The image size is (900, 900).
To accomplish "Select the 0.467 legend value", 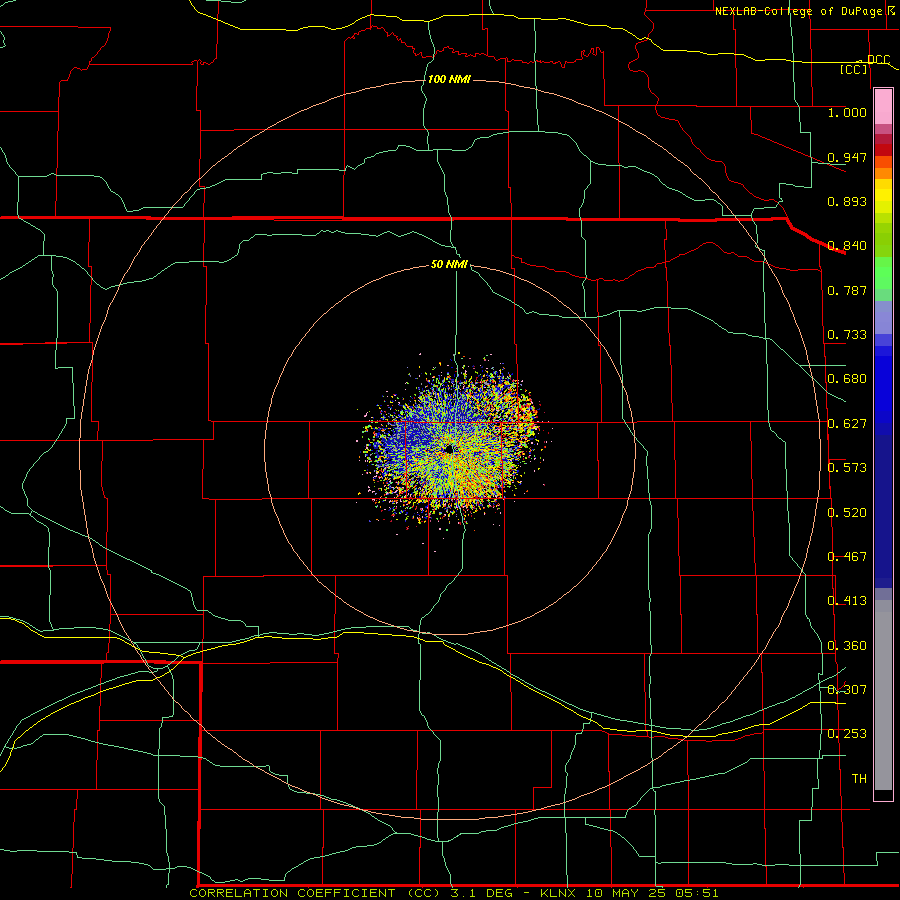I will click(847, 557).
